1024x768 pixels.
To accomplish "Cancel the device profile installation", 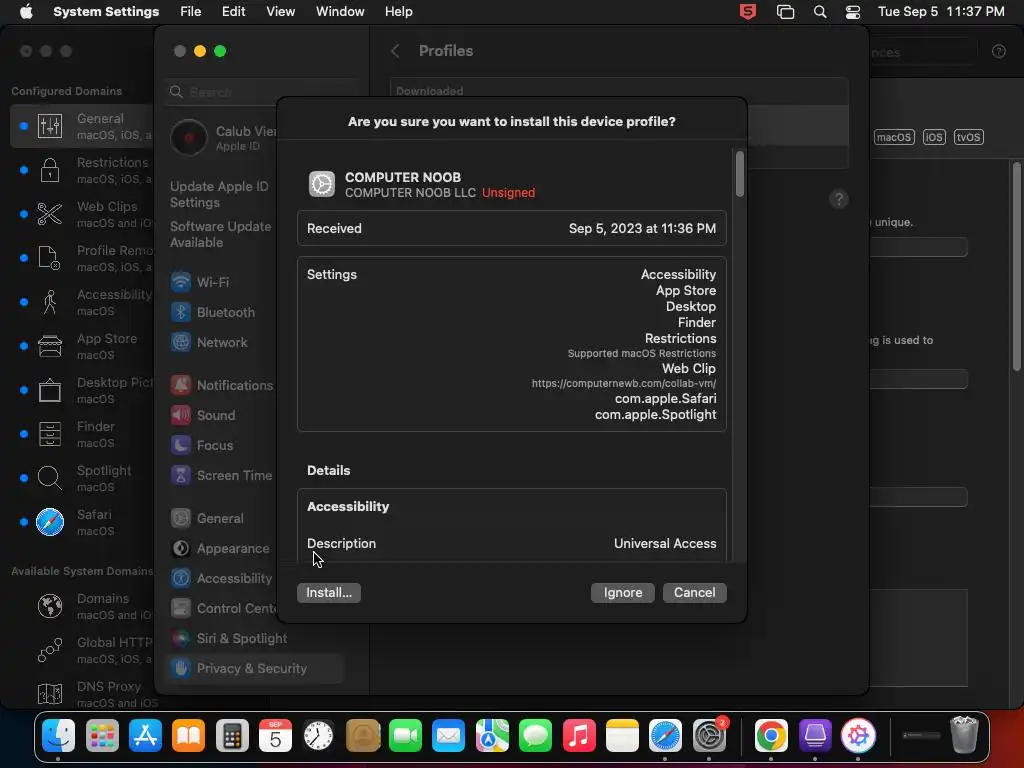I will pos(694,592).
